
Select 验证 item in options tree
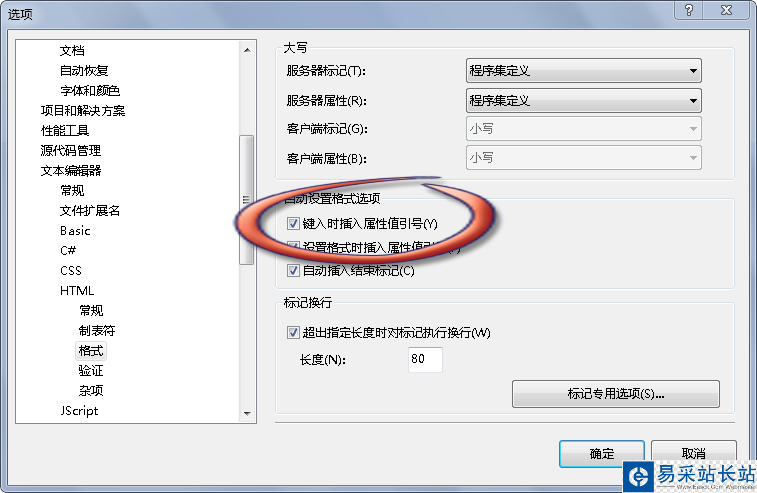pos(91,370)
